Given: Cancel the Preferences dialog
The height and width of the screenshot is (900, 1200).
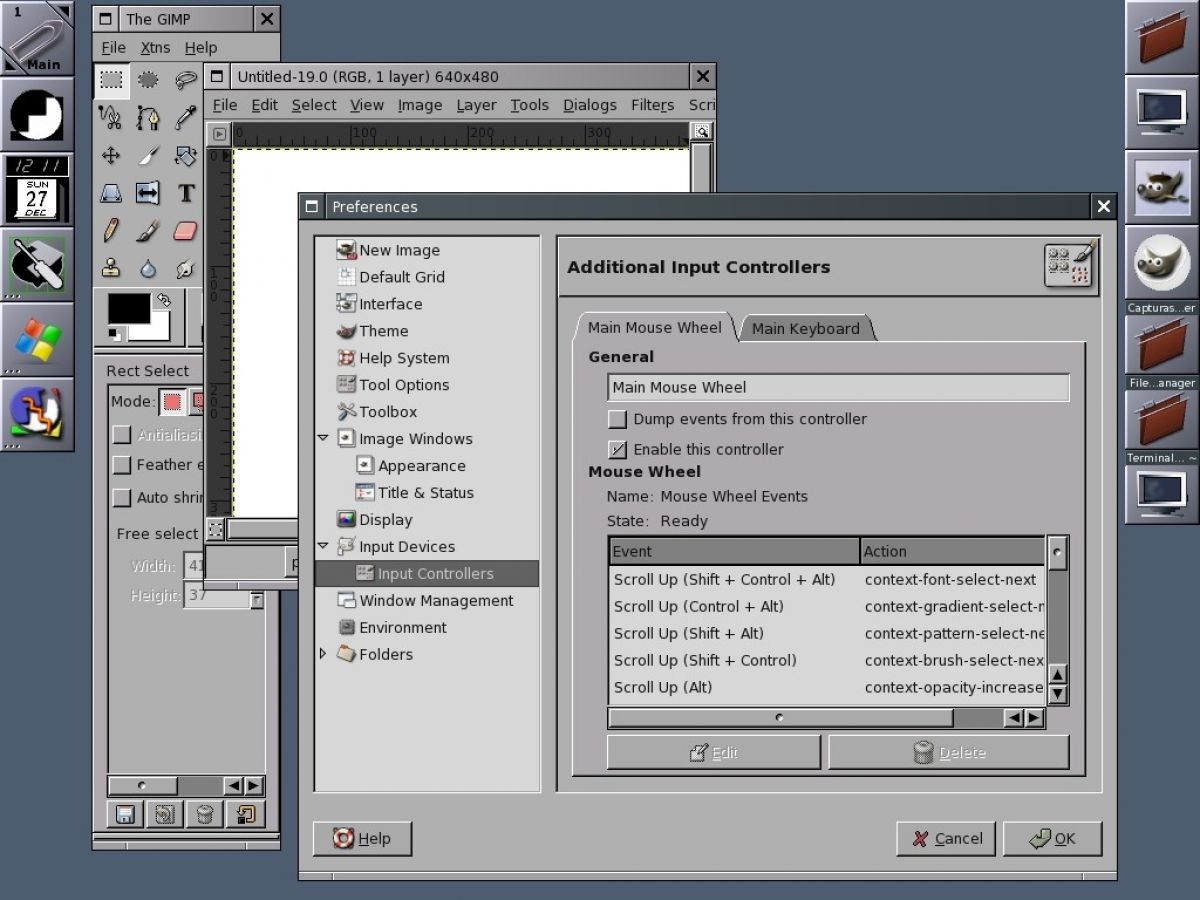Looking at the screenshot, I should (x=946, y=838).
